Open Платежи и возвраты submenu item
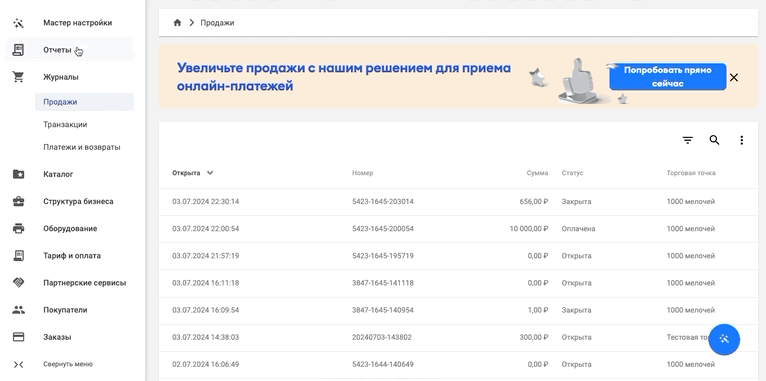Screen dimensions: 766x381 (82, 147)
